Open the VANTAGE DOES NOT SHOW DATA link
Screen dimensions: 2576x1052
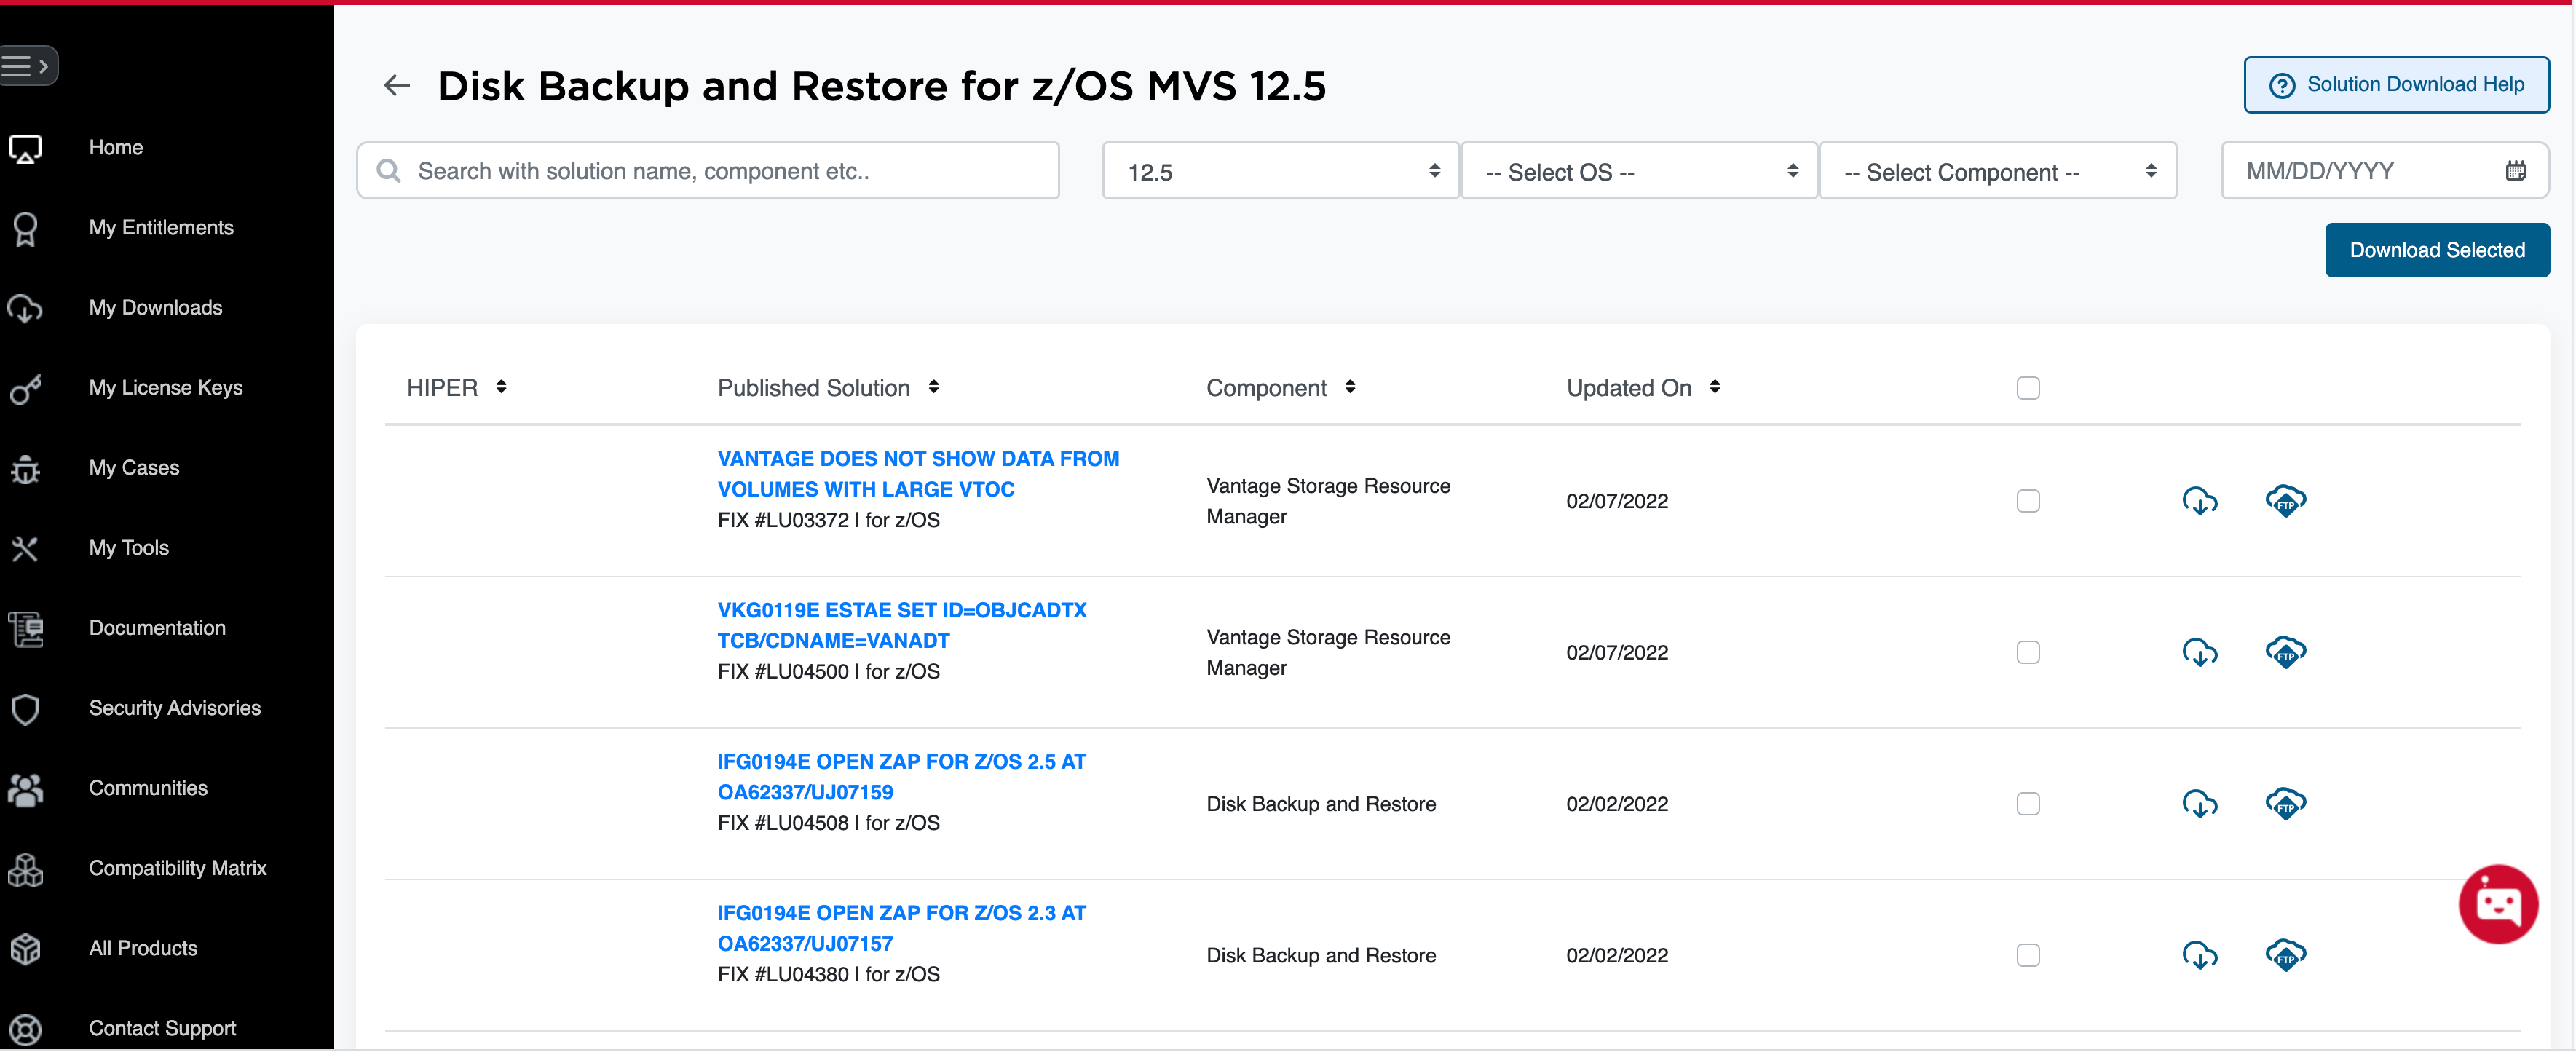click(x=918, y=474)
